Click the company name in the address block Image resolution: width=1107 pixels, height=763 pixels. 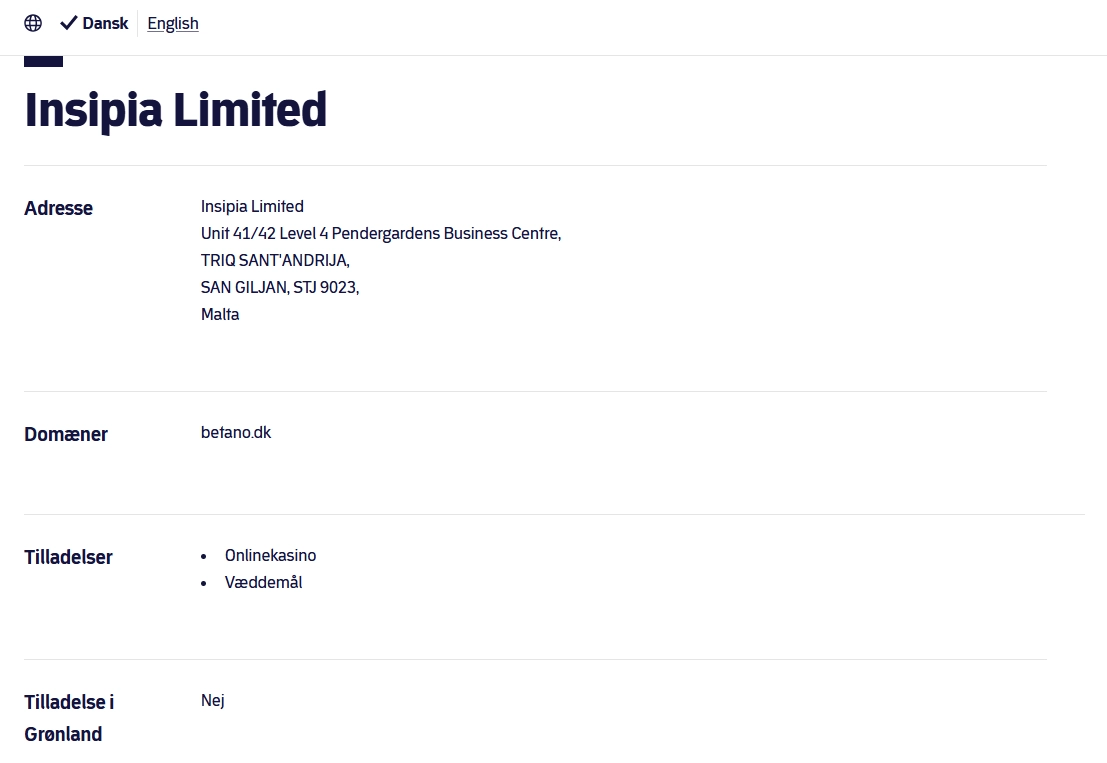(252, 206)
